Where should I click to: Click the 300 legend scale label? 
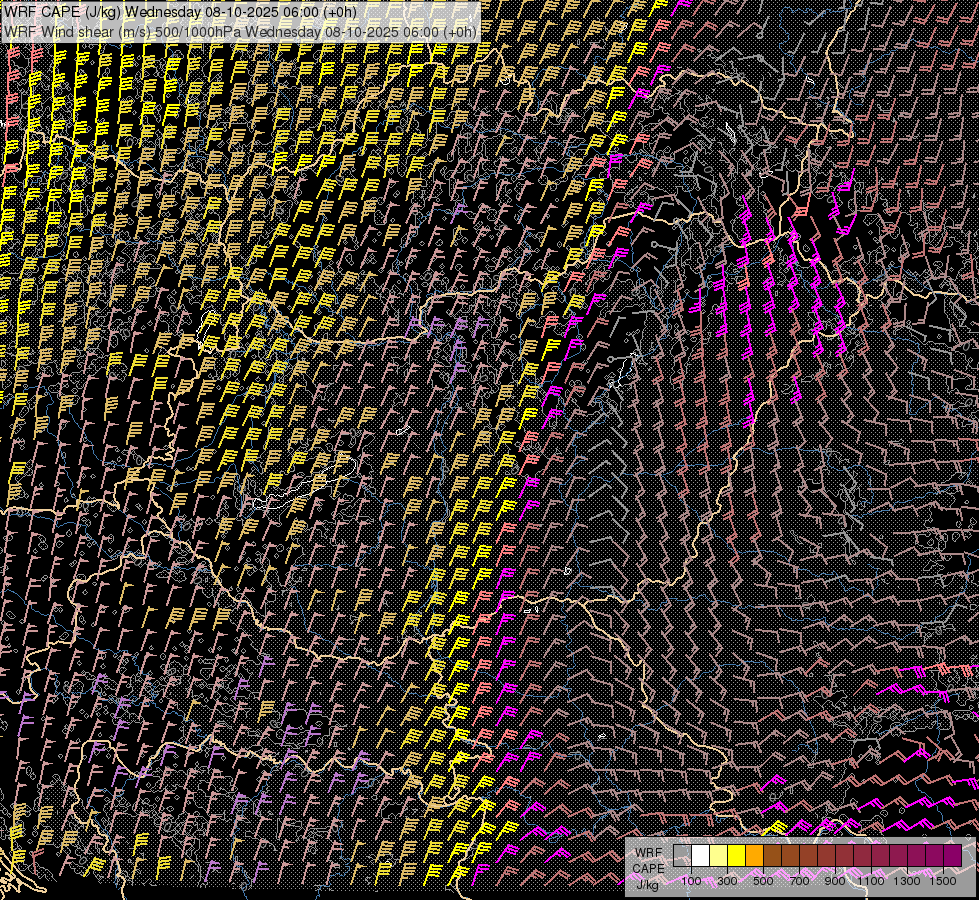point(727,881)
